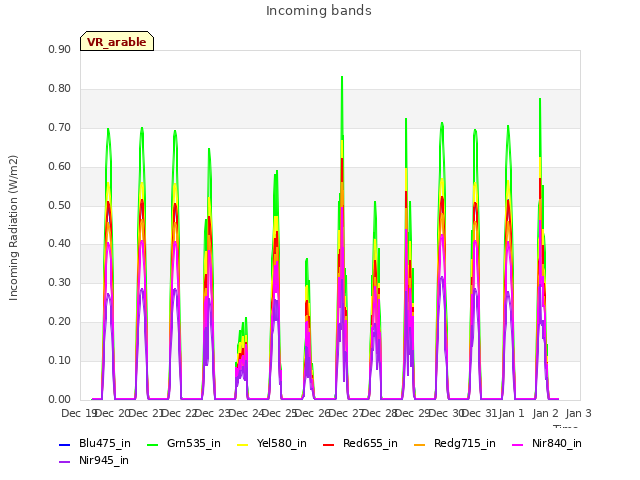Click the Grn535_in green legend swatch
The width and height of the screenshot is (640, 480).
coord(152,444)
